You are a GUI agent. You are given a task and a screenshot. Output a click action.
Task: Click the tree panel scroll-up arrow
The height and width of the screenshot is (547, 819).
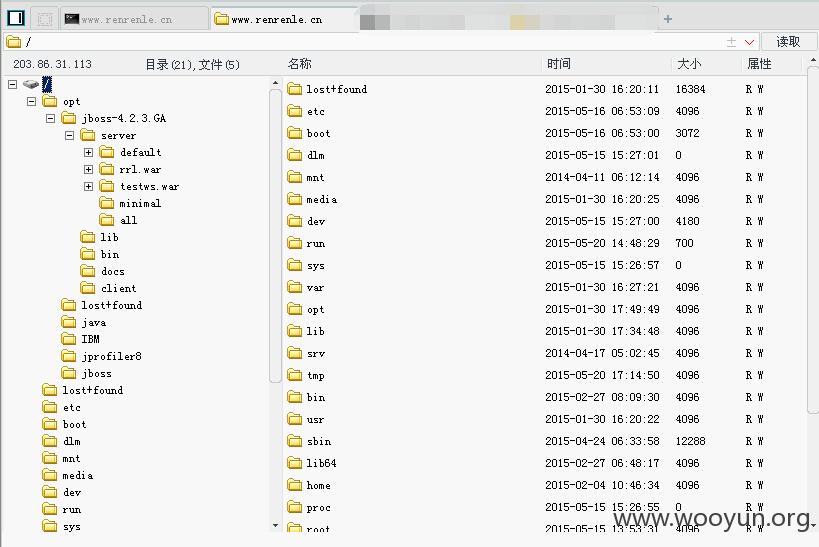[x=275, y=83]
